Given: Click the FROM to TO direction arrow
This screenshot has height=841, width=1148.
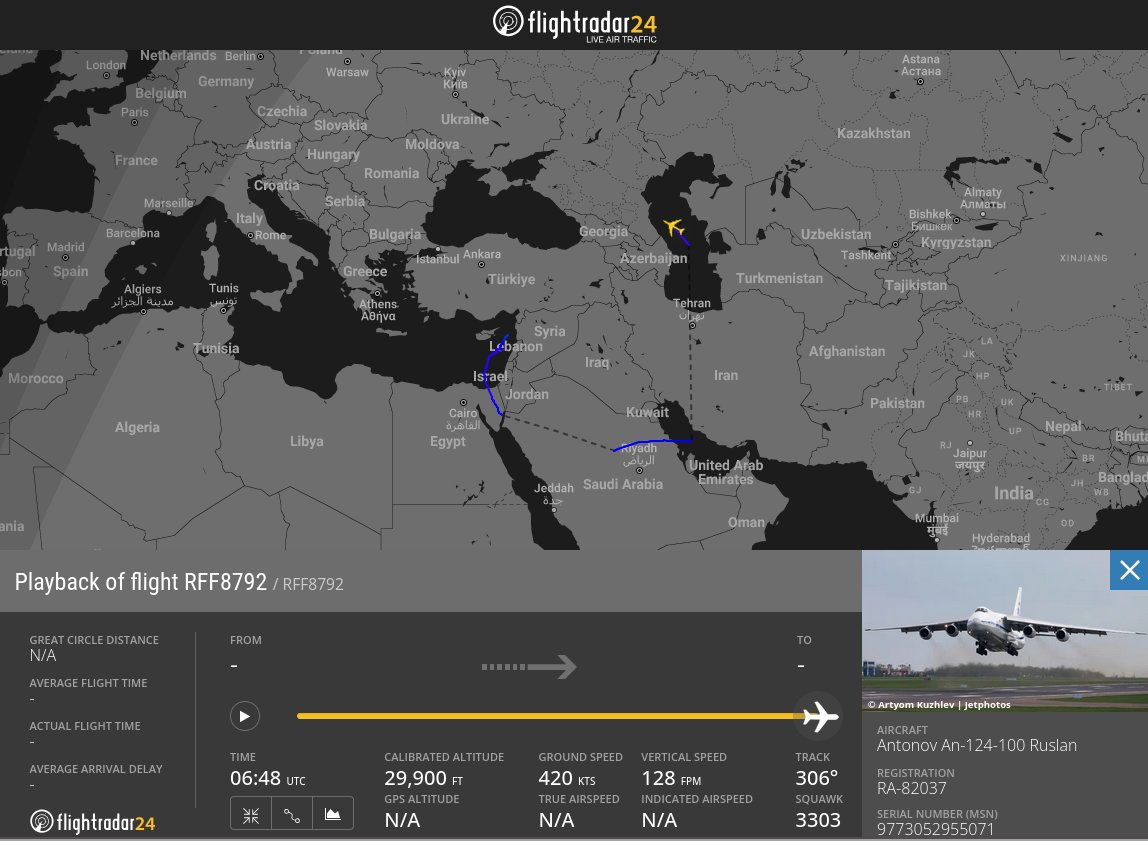Looking at the screenshot, I should pos(529,667).
